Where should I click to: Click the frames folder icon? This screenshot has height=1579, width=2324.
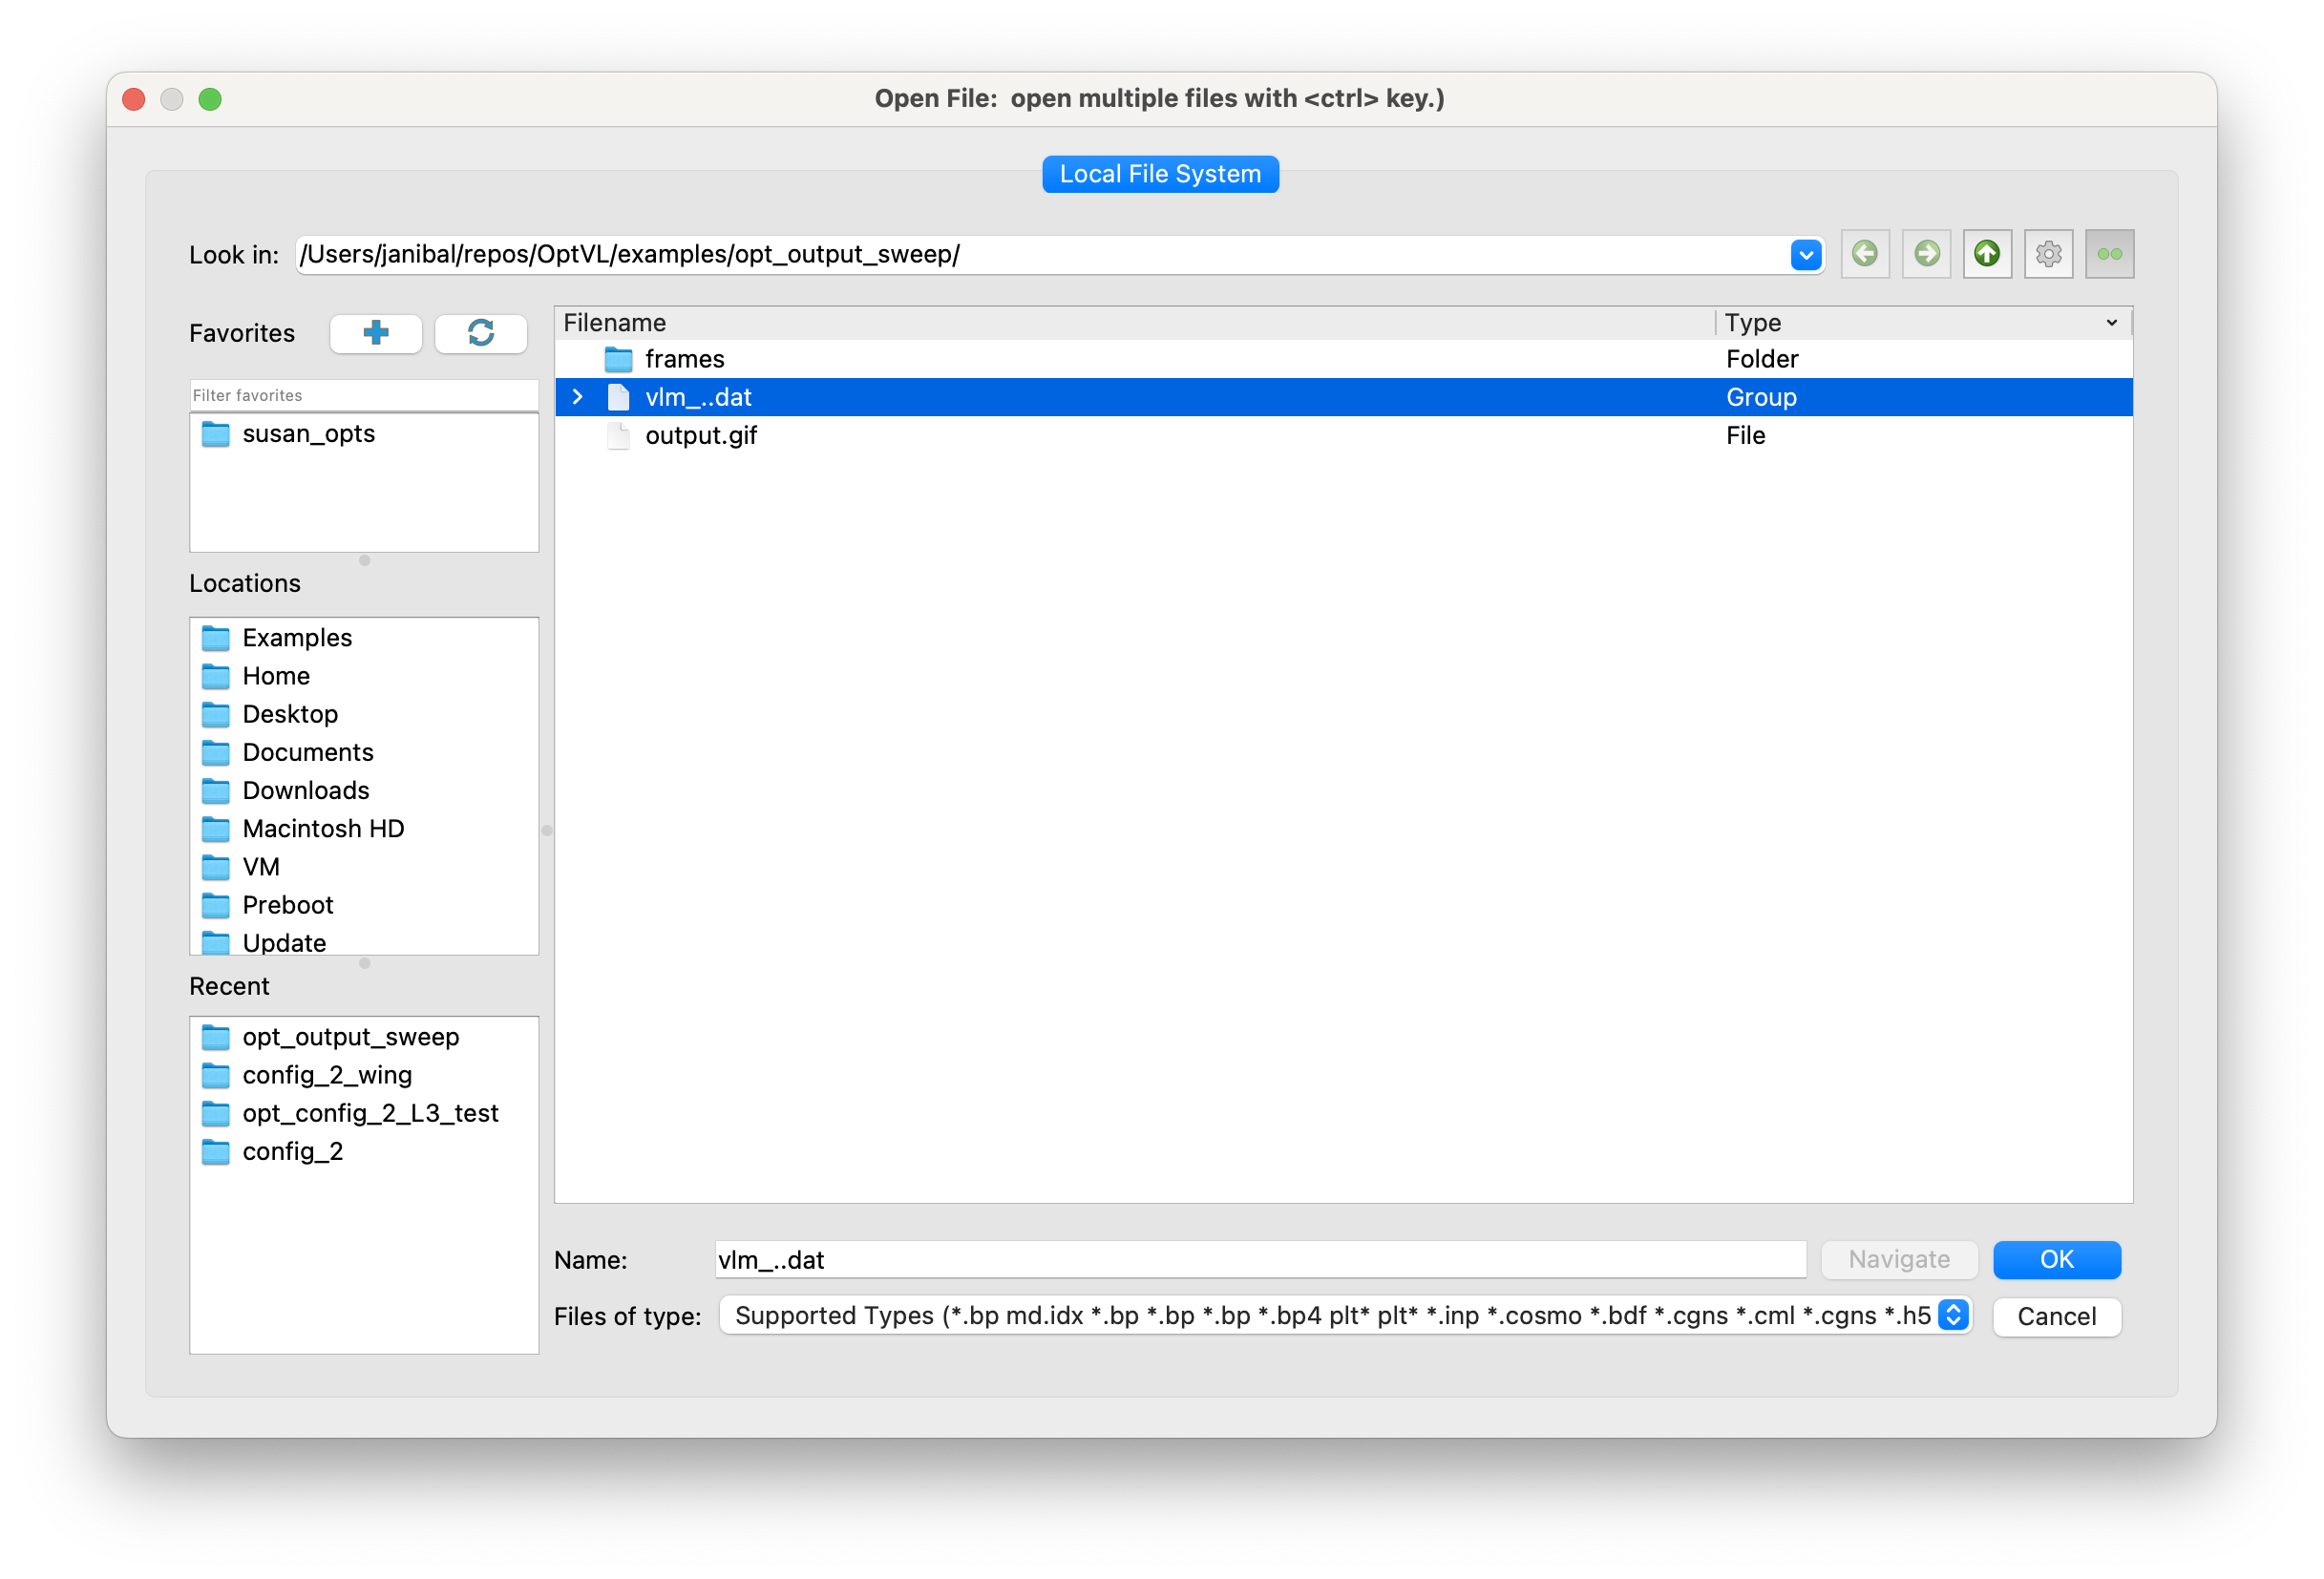click(x=618, y=359)
